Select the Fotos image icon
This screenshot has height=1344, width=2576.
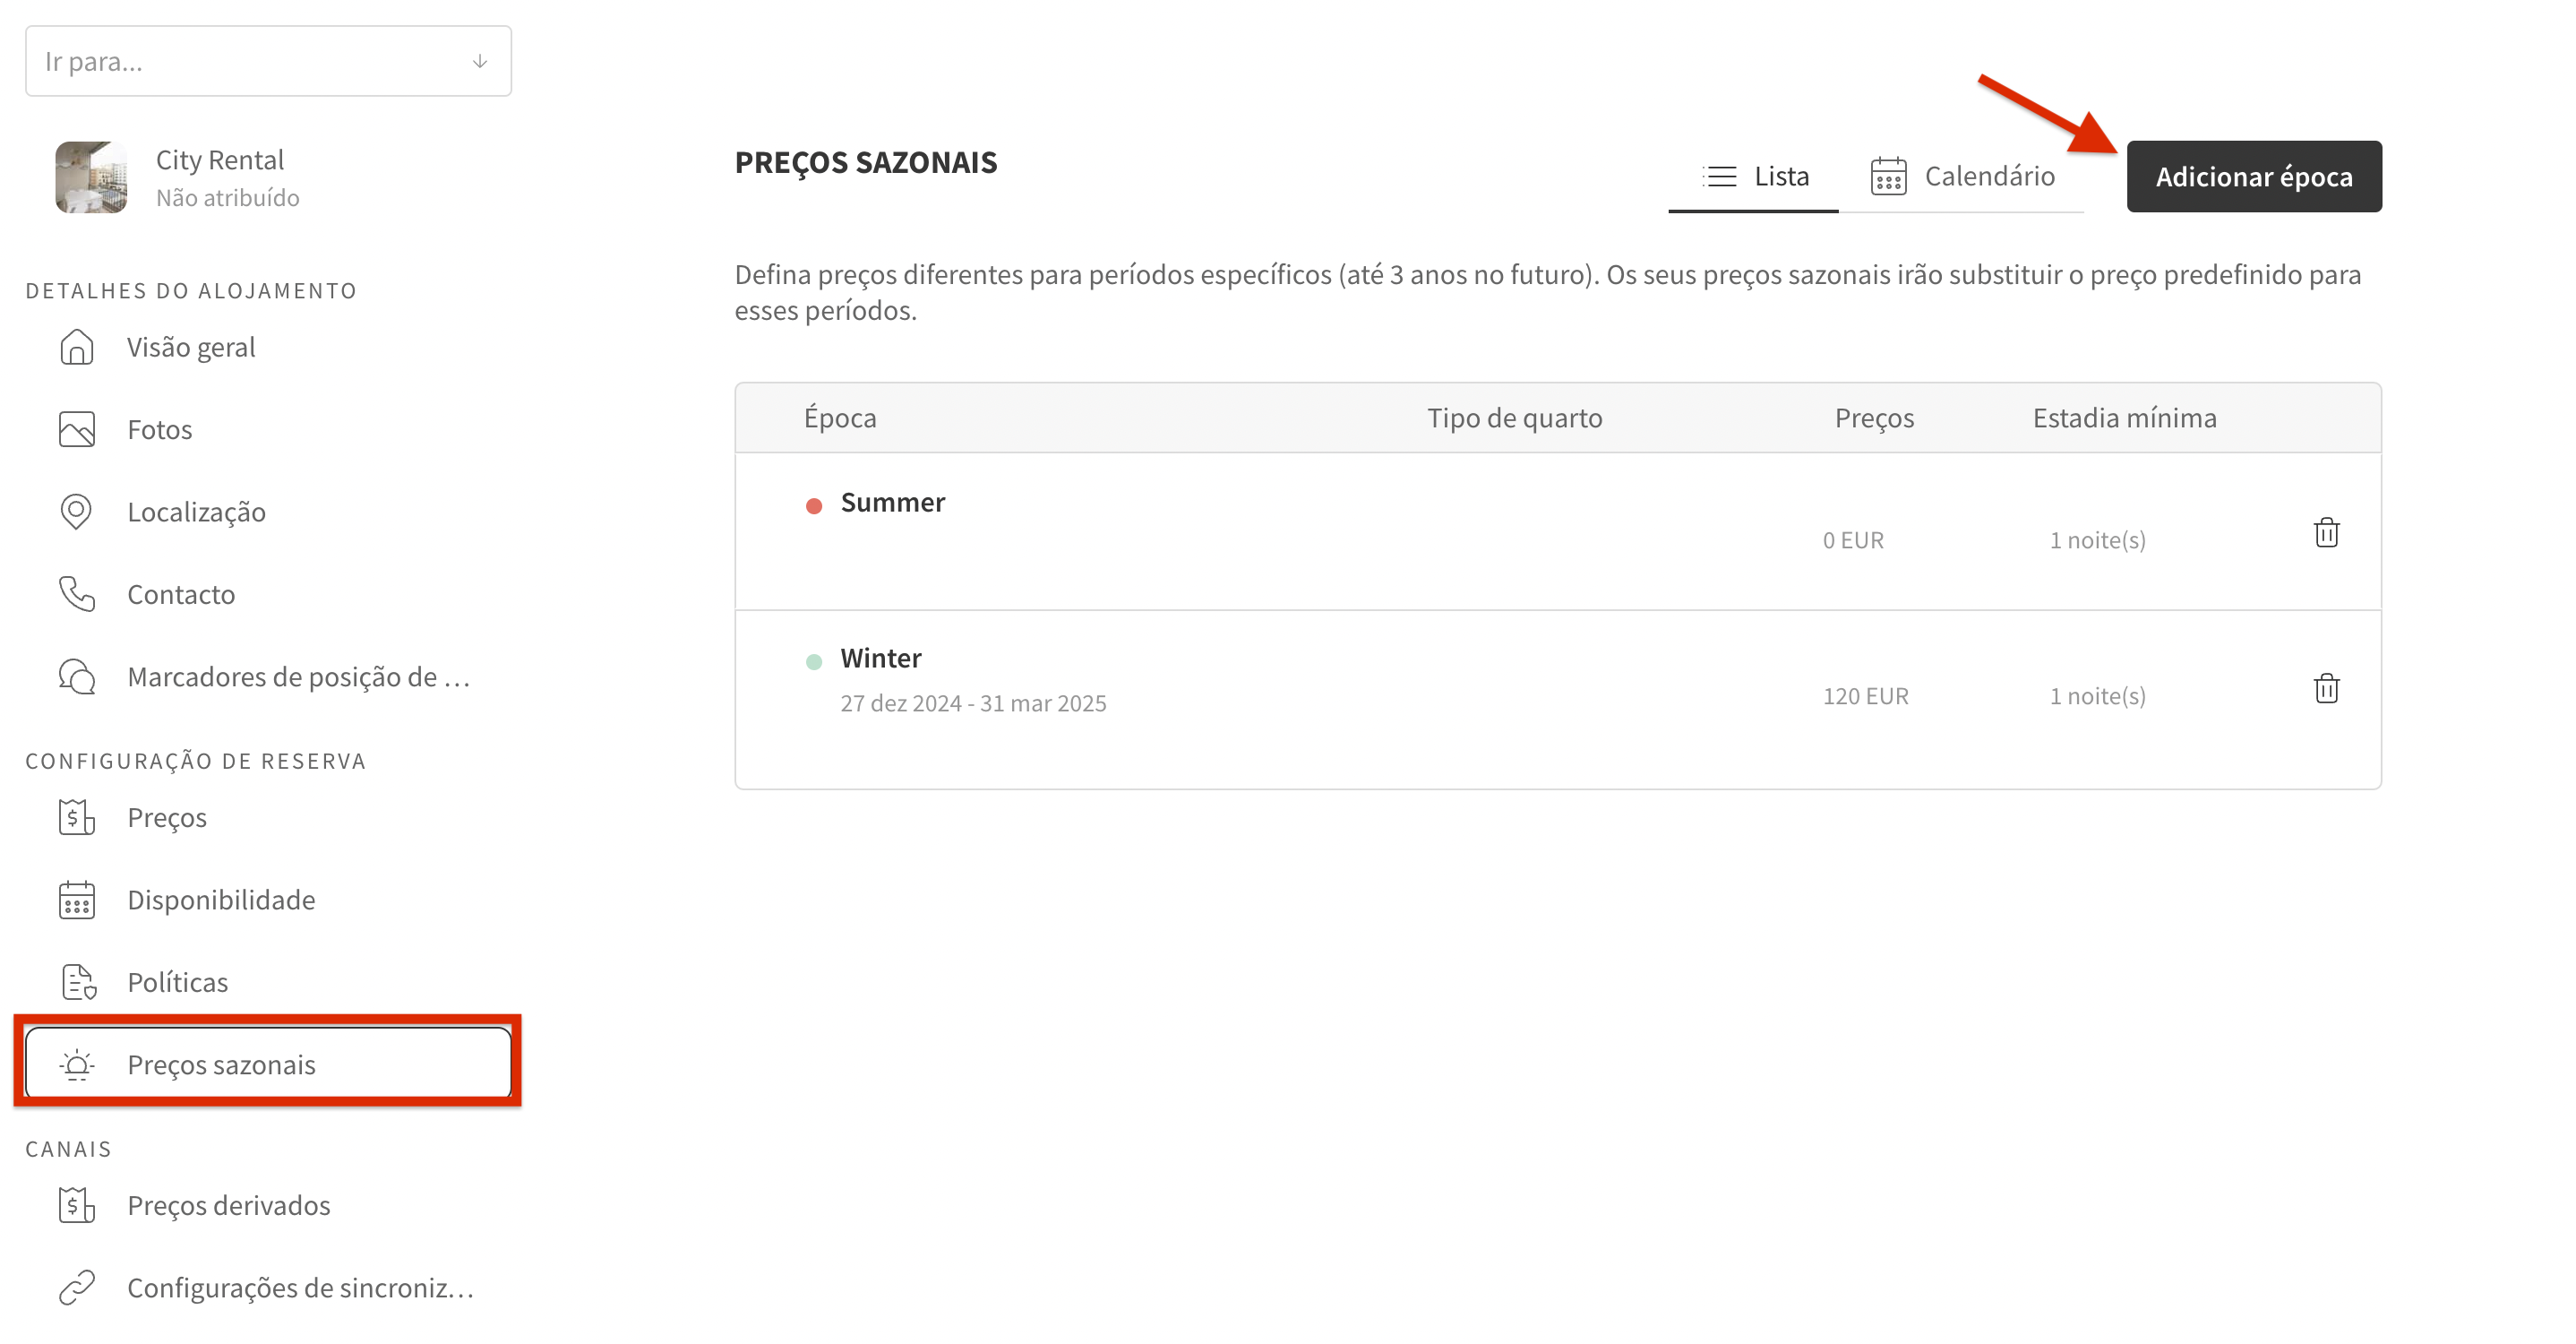click(78, 429)
